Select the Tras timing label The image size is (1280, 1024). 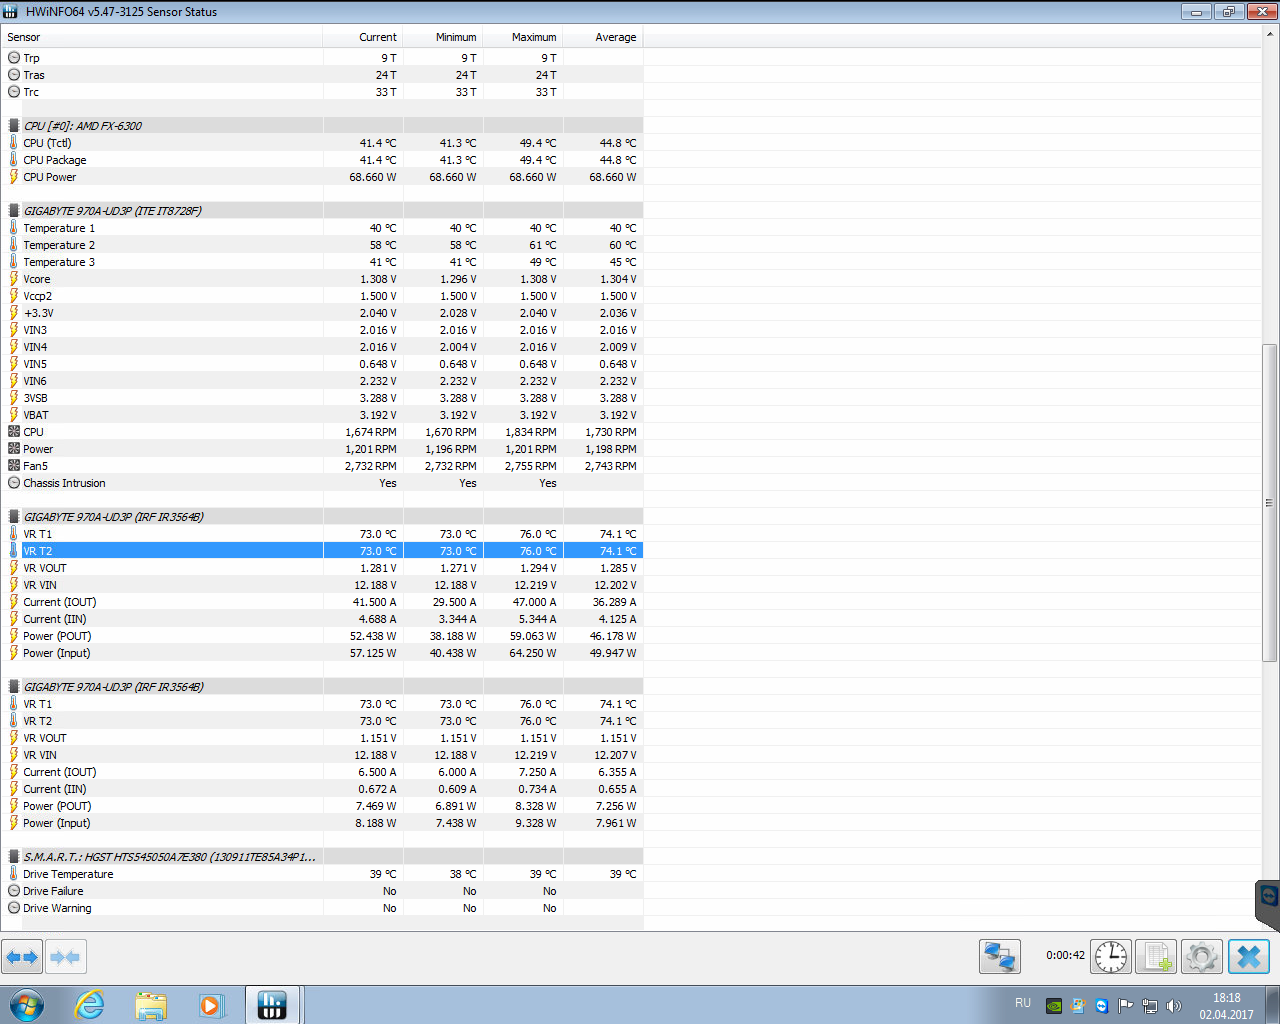[34, 75]
